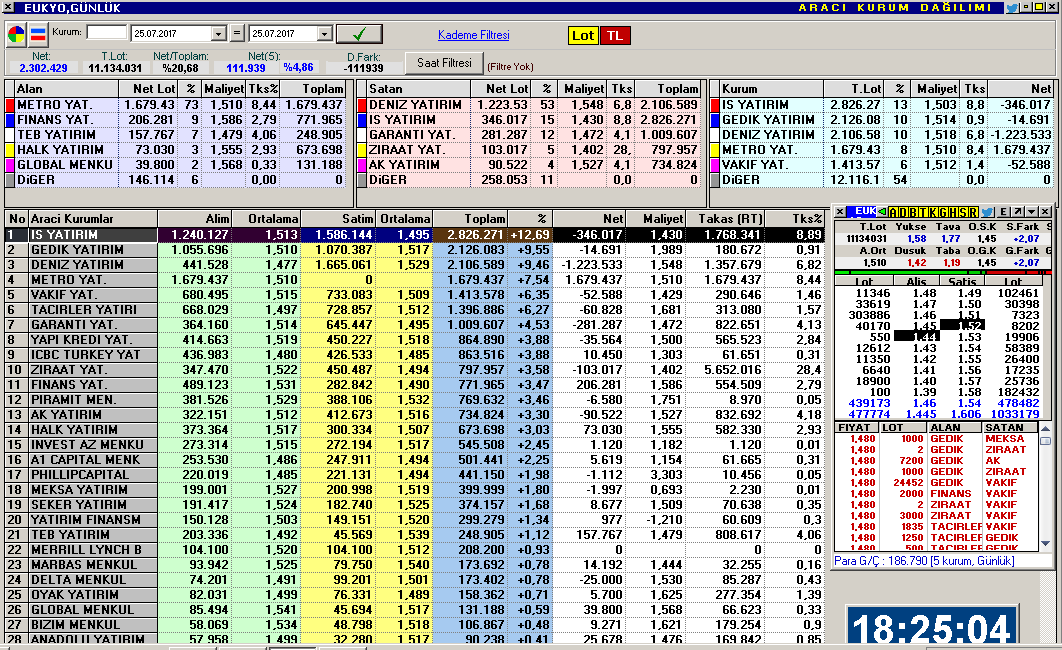
Task: Select the yellow S letter button
Action: click(x=964, y=212)
